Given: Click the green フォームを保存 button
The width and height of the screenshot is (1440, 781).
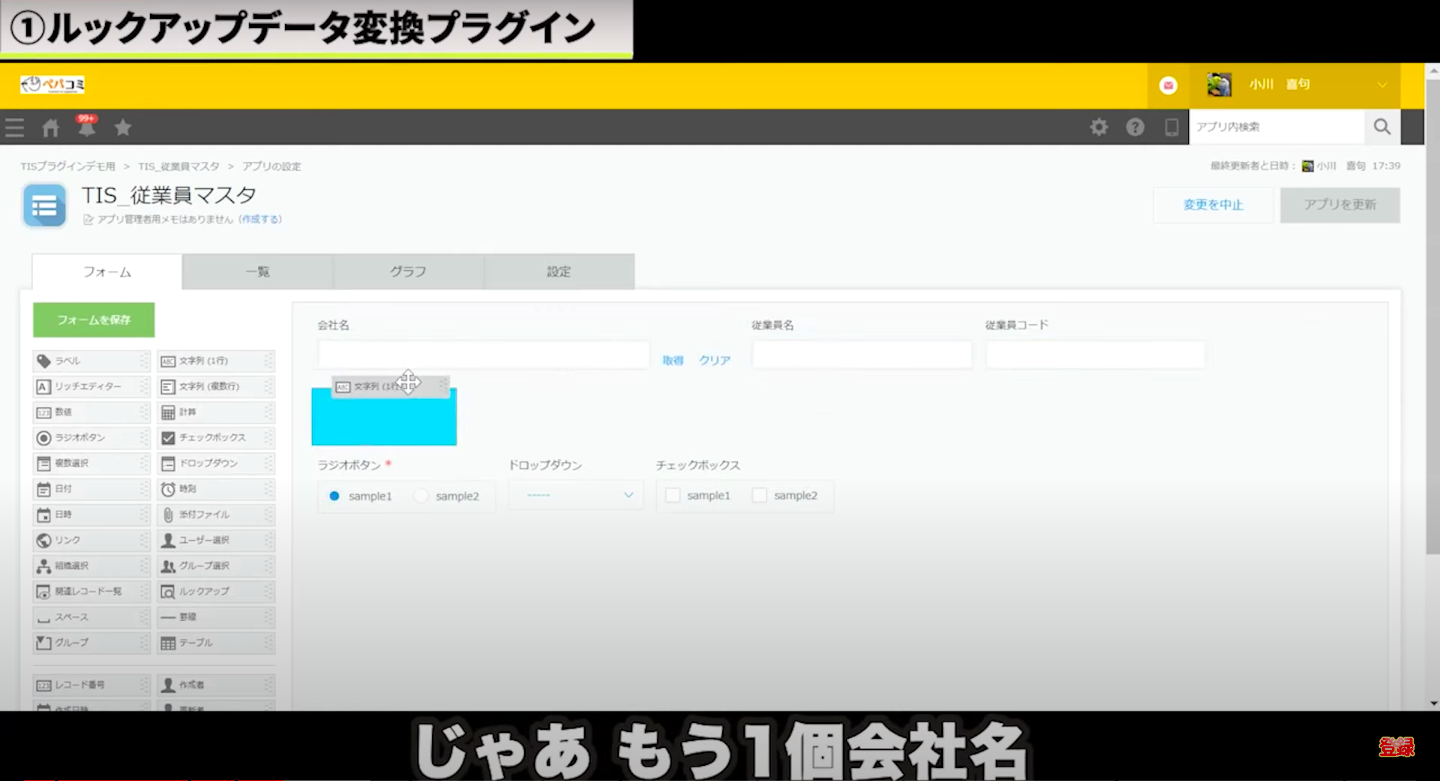Looking at the screenshot, I should [x=94, y=320].
